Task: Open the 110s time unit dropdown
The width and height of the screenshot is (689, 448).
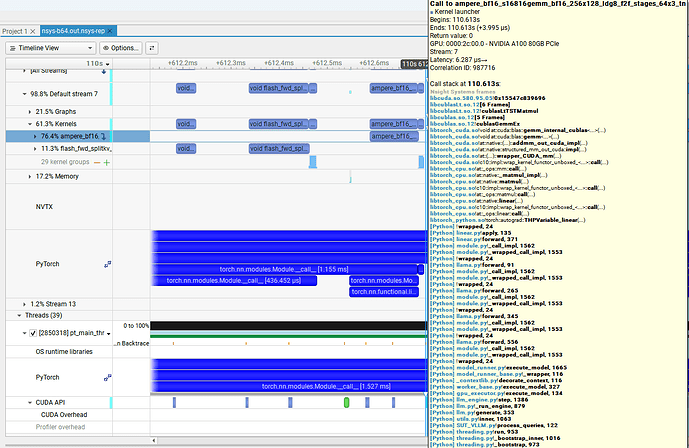Action: pyautogui.click(x=107, y=64)
